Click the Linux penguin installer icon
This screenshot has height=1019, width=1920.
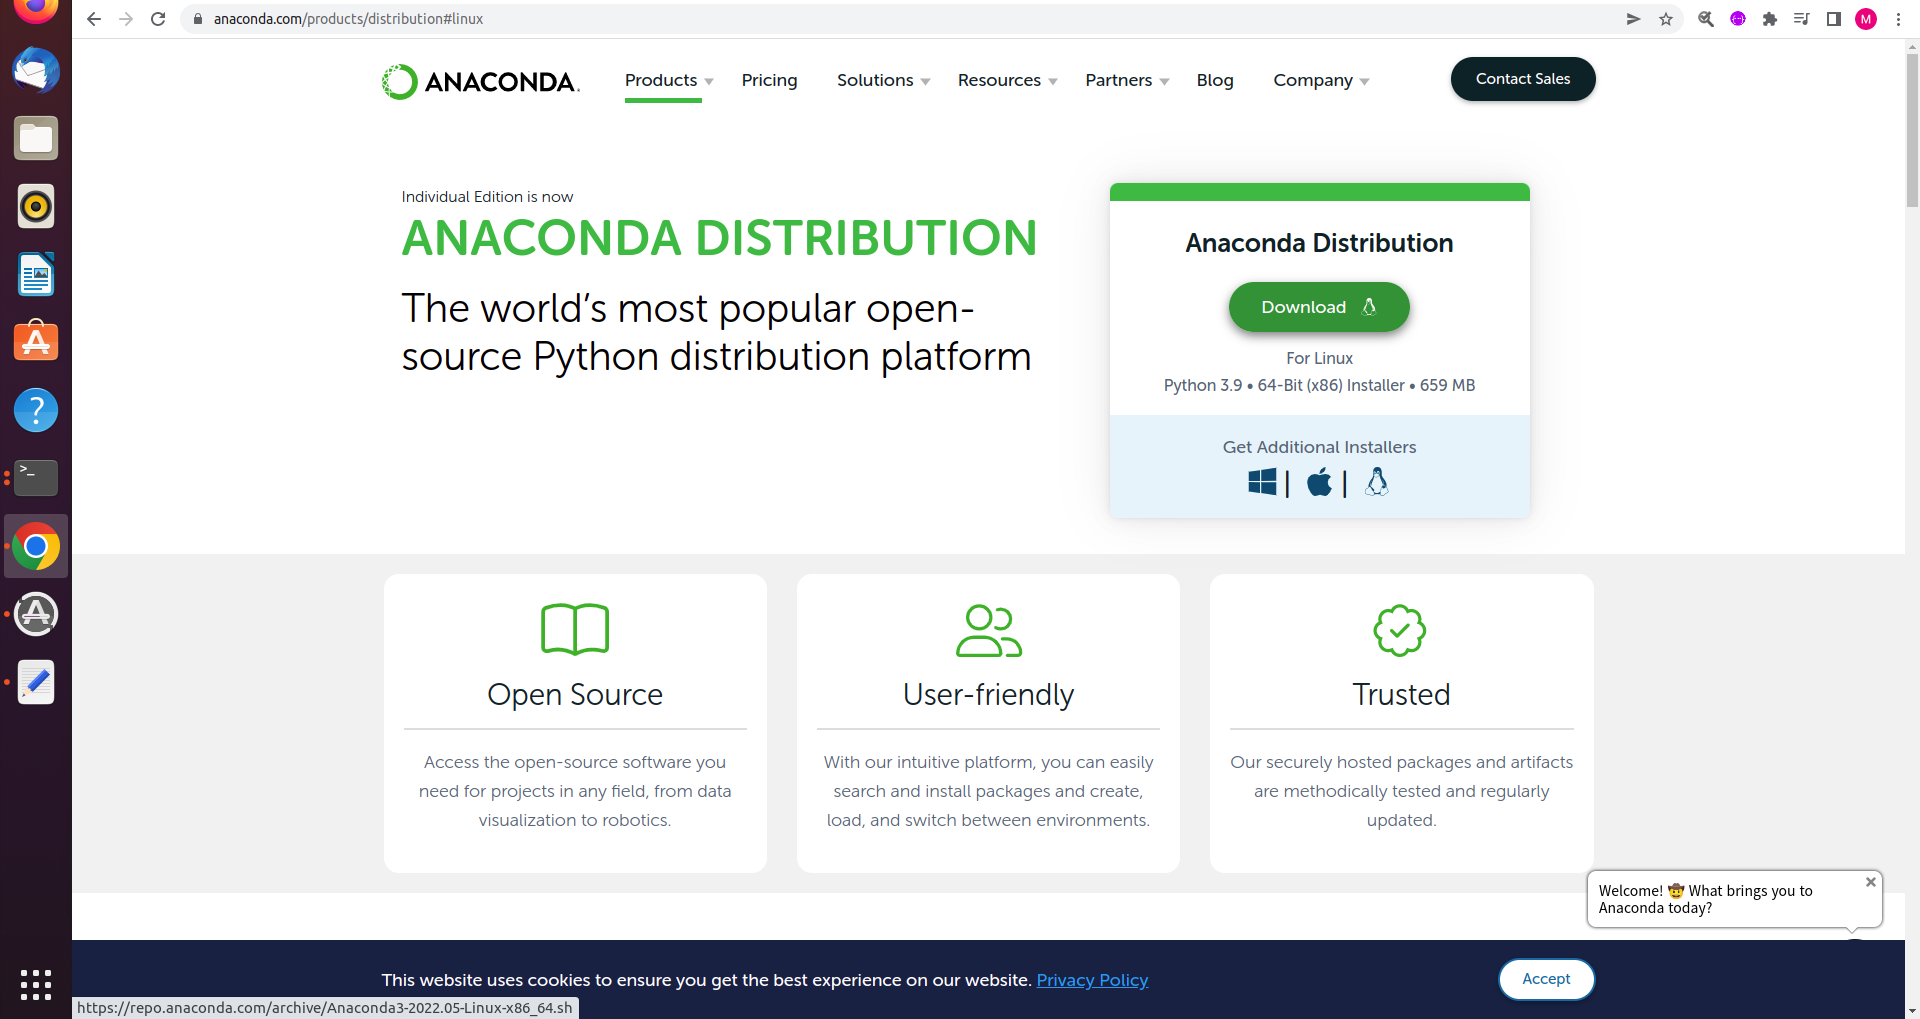(1377, 482)
